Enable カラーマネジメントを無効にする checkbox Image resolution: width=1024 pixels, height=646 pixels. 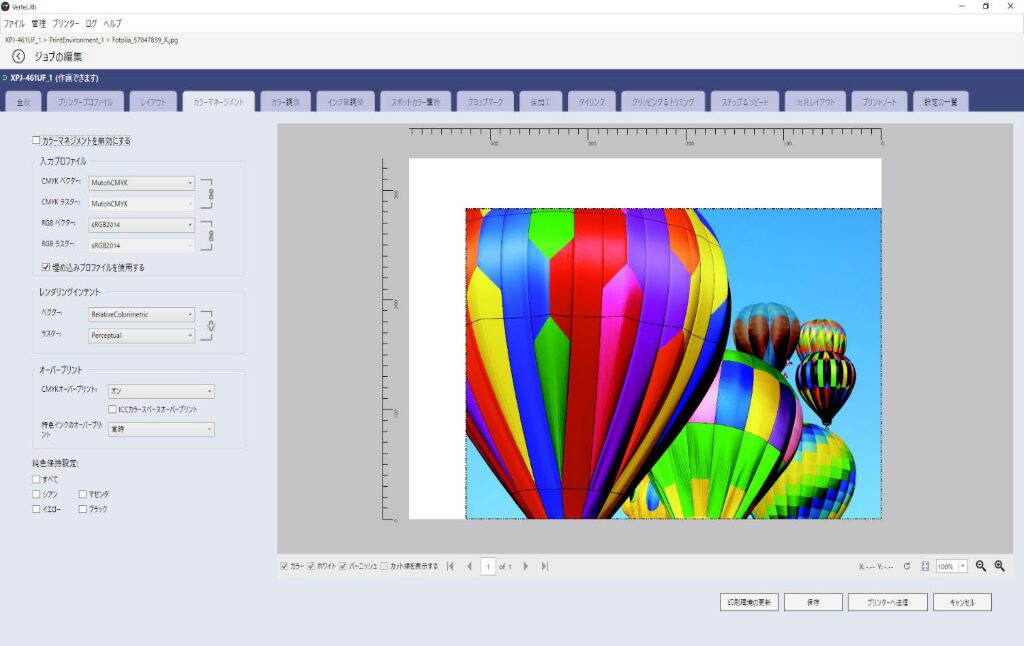(37, 141)
